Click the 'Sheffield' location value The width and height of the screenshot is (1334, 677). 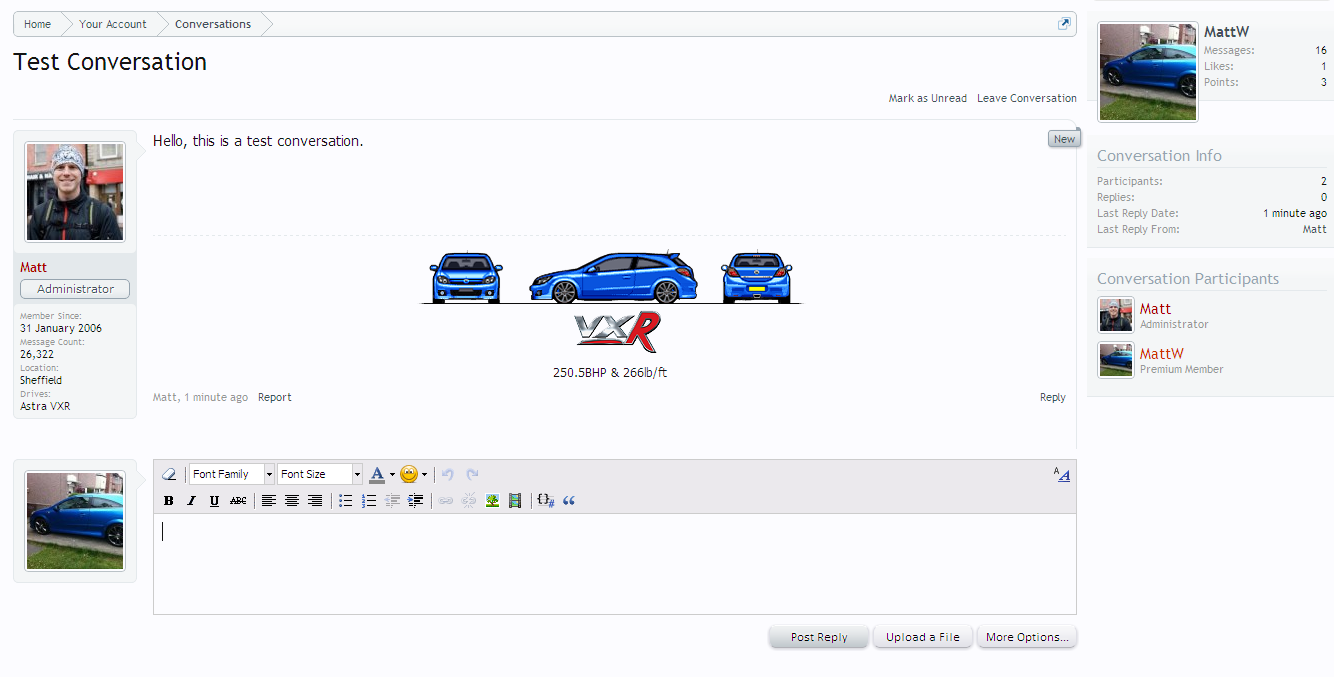41,380
